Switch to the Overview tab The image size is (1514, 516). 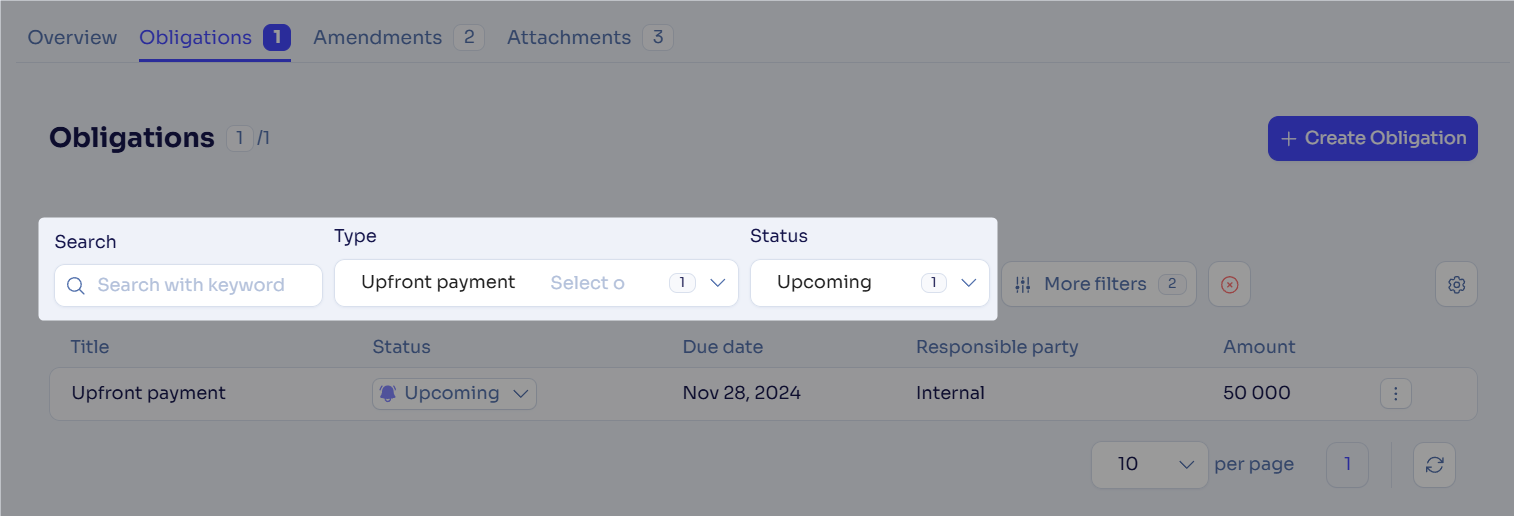click(x=72, y=37)
